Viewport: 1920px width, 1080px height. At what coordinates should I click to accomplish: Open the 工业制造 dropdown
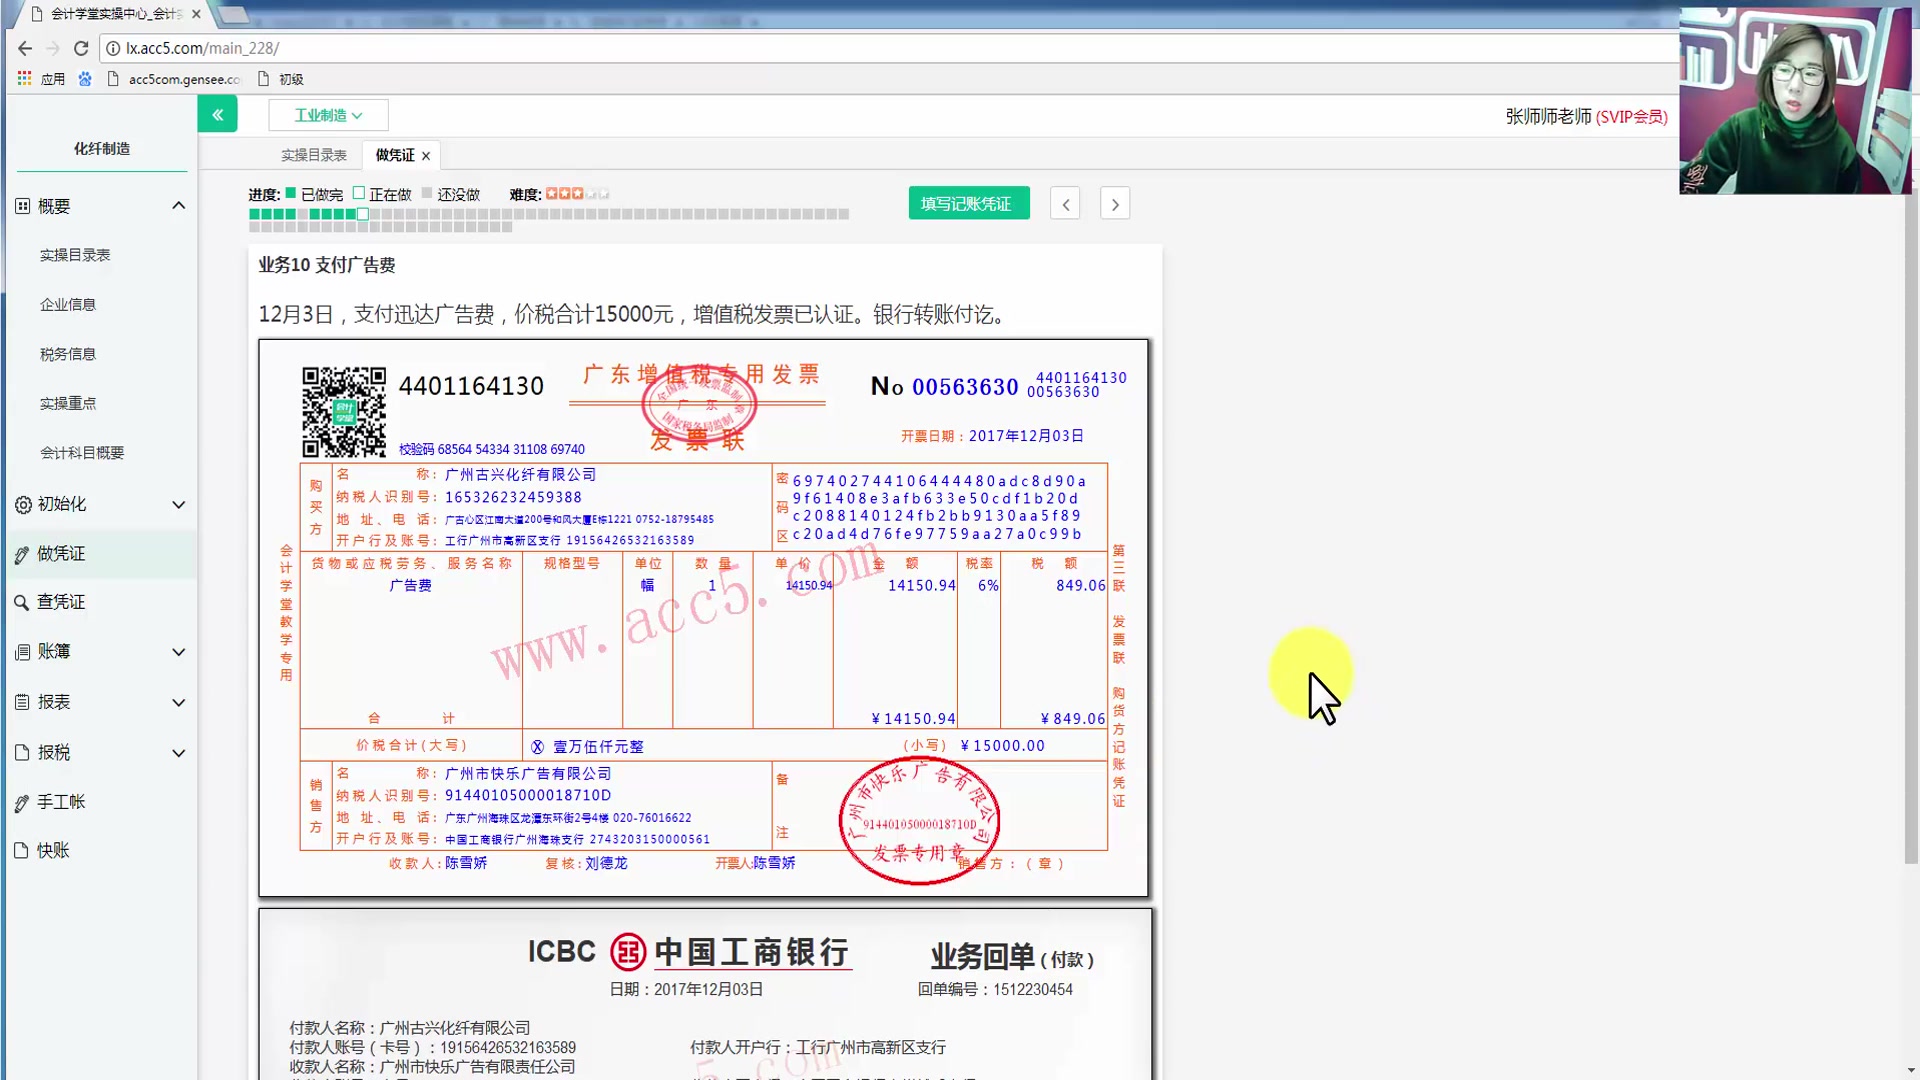click(x=328, y=115)
